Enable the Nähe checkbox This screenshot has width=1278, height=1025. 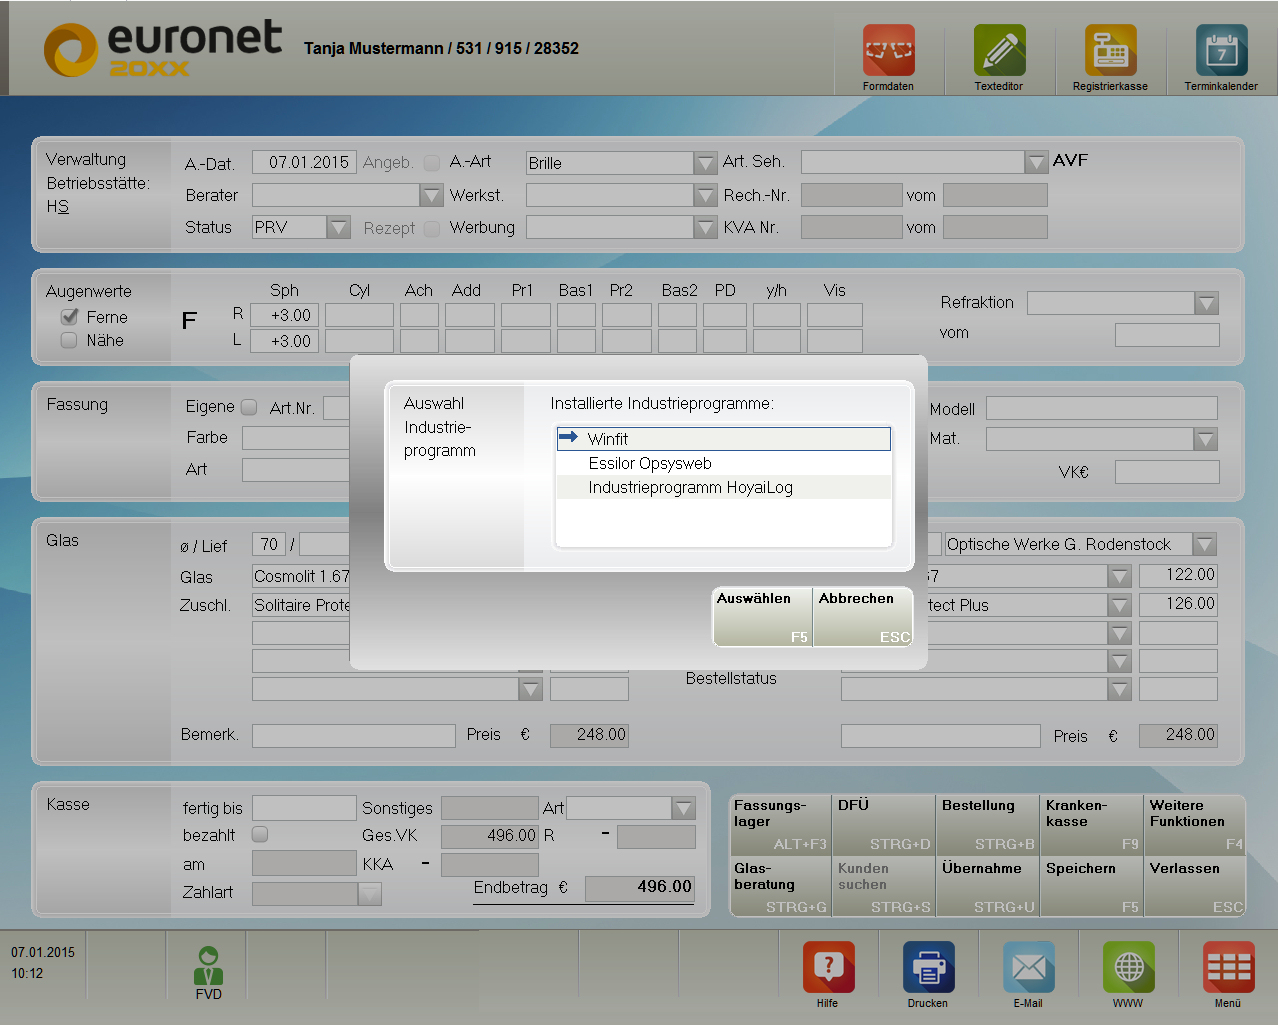click(69, 340)
